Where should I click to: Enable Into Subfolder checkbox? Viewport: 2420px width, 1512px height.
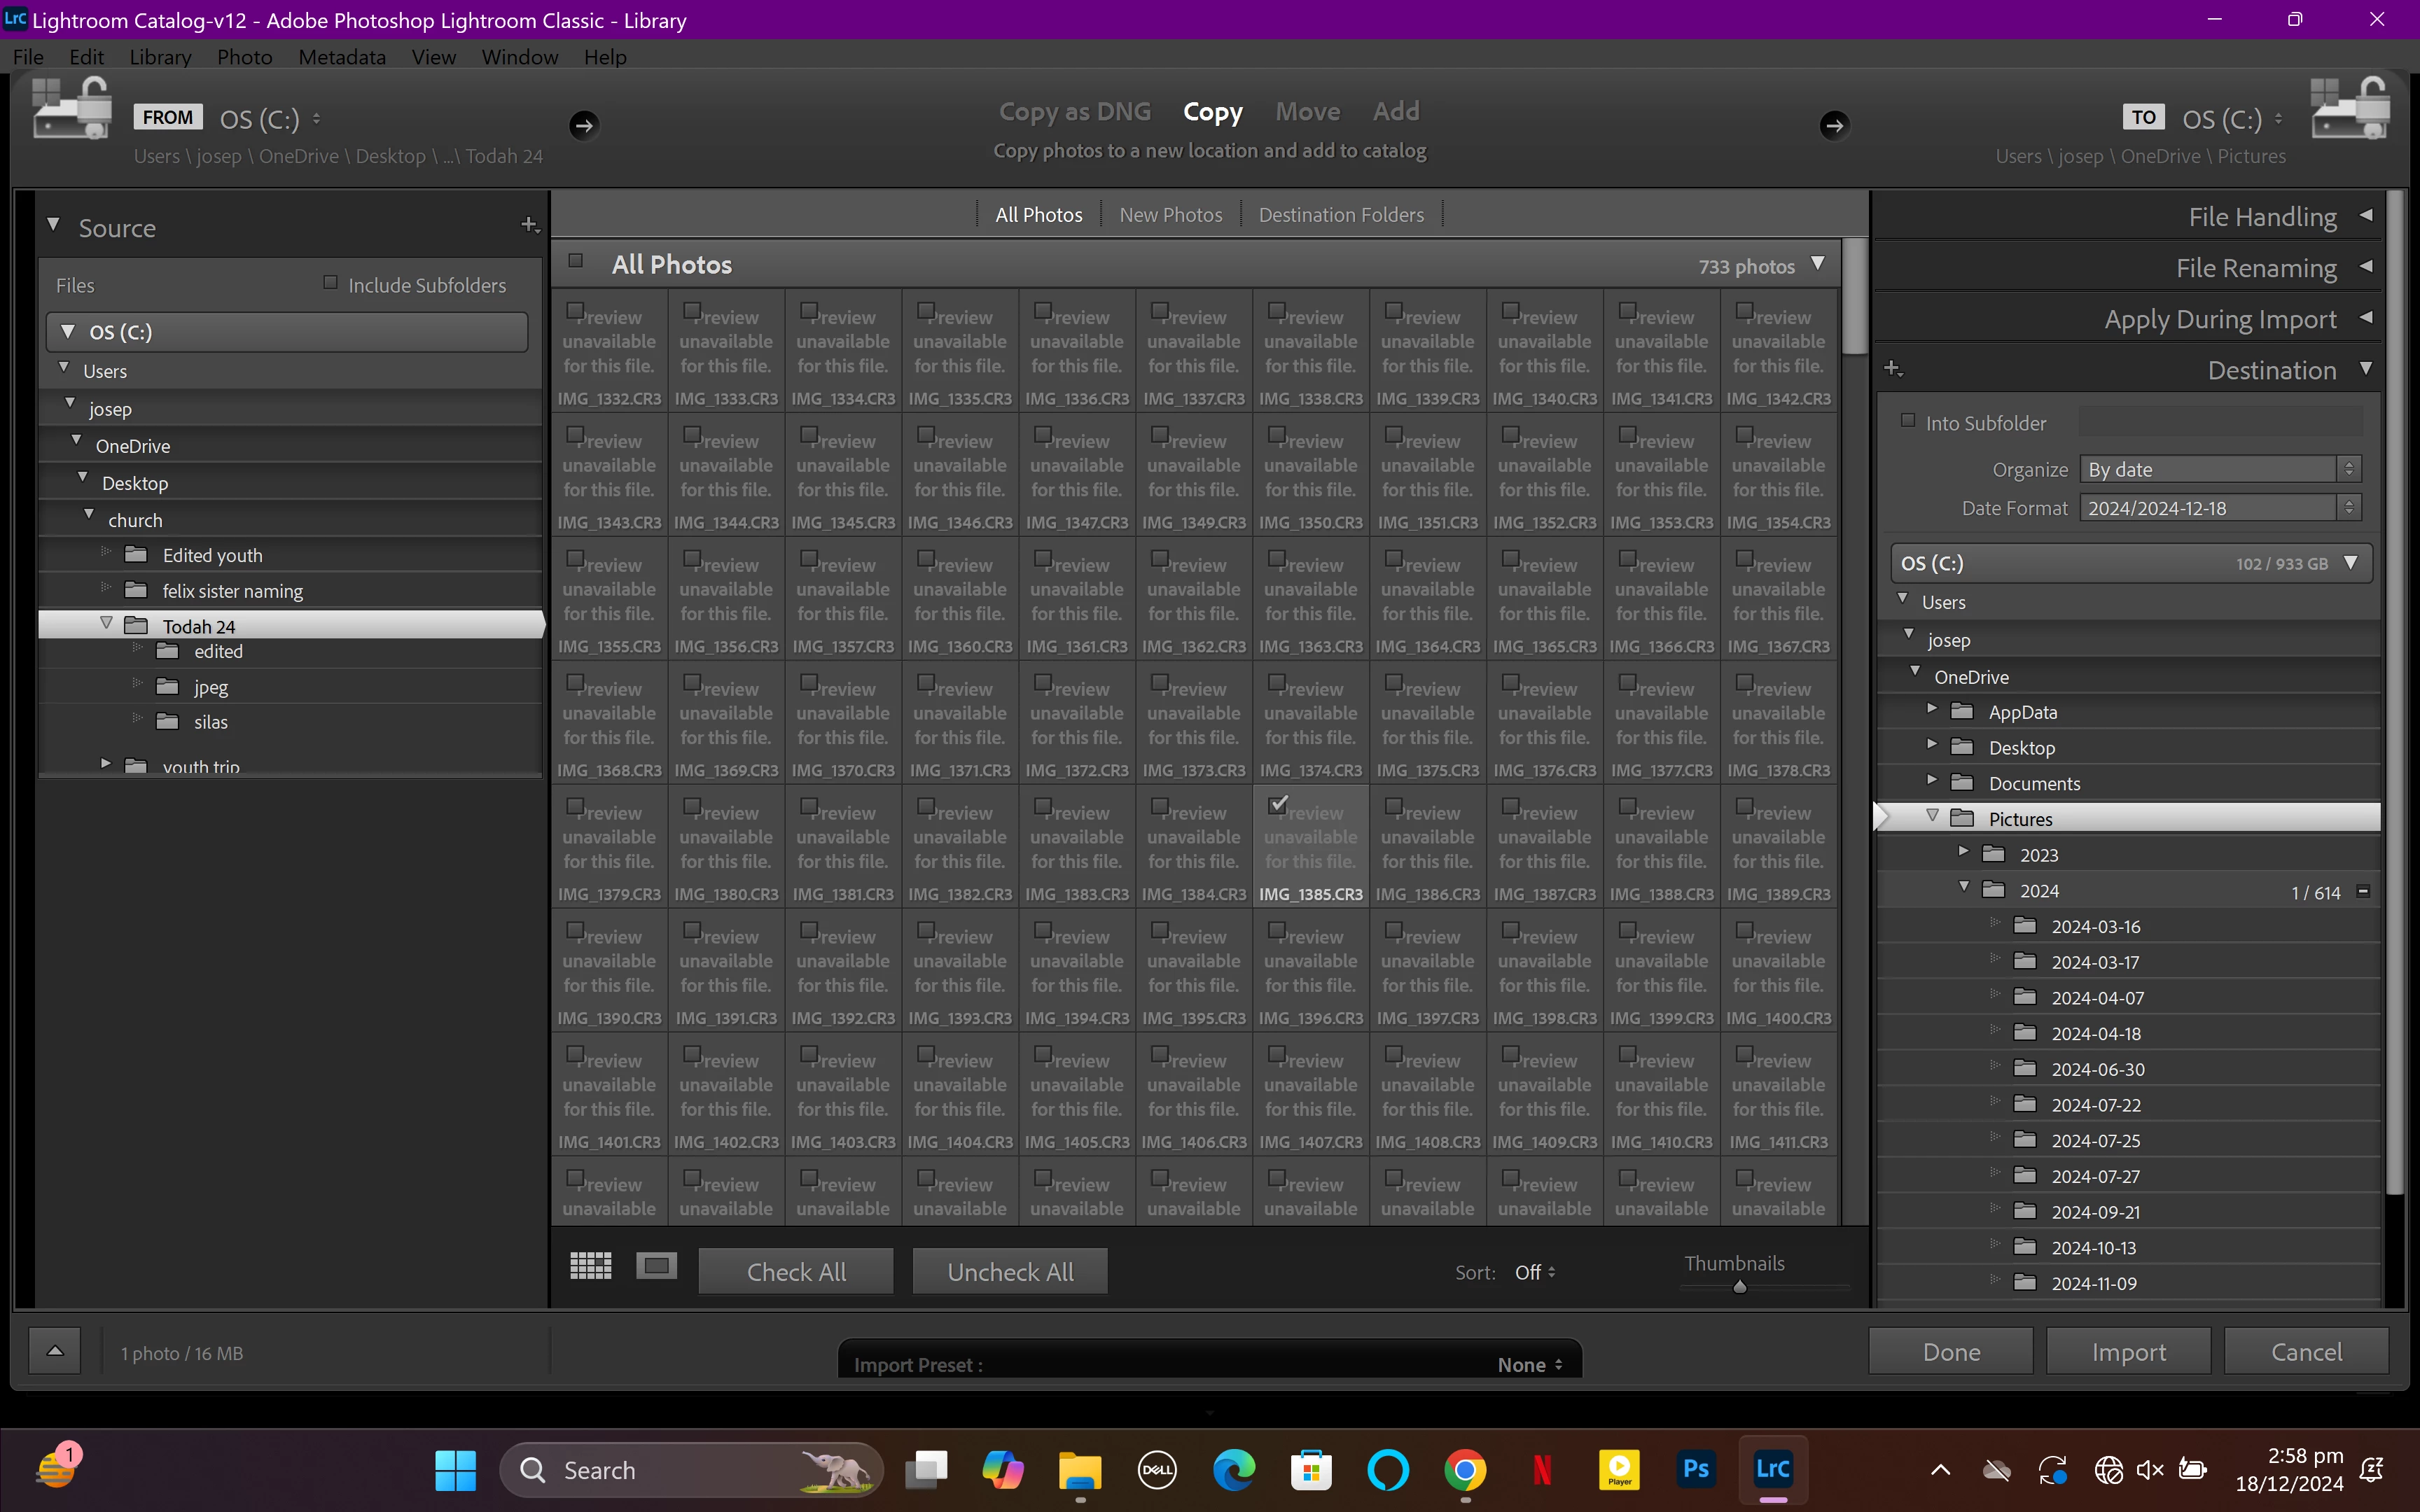point(1908,421)
